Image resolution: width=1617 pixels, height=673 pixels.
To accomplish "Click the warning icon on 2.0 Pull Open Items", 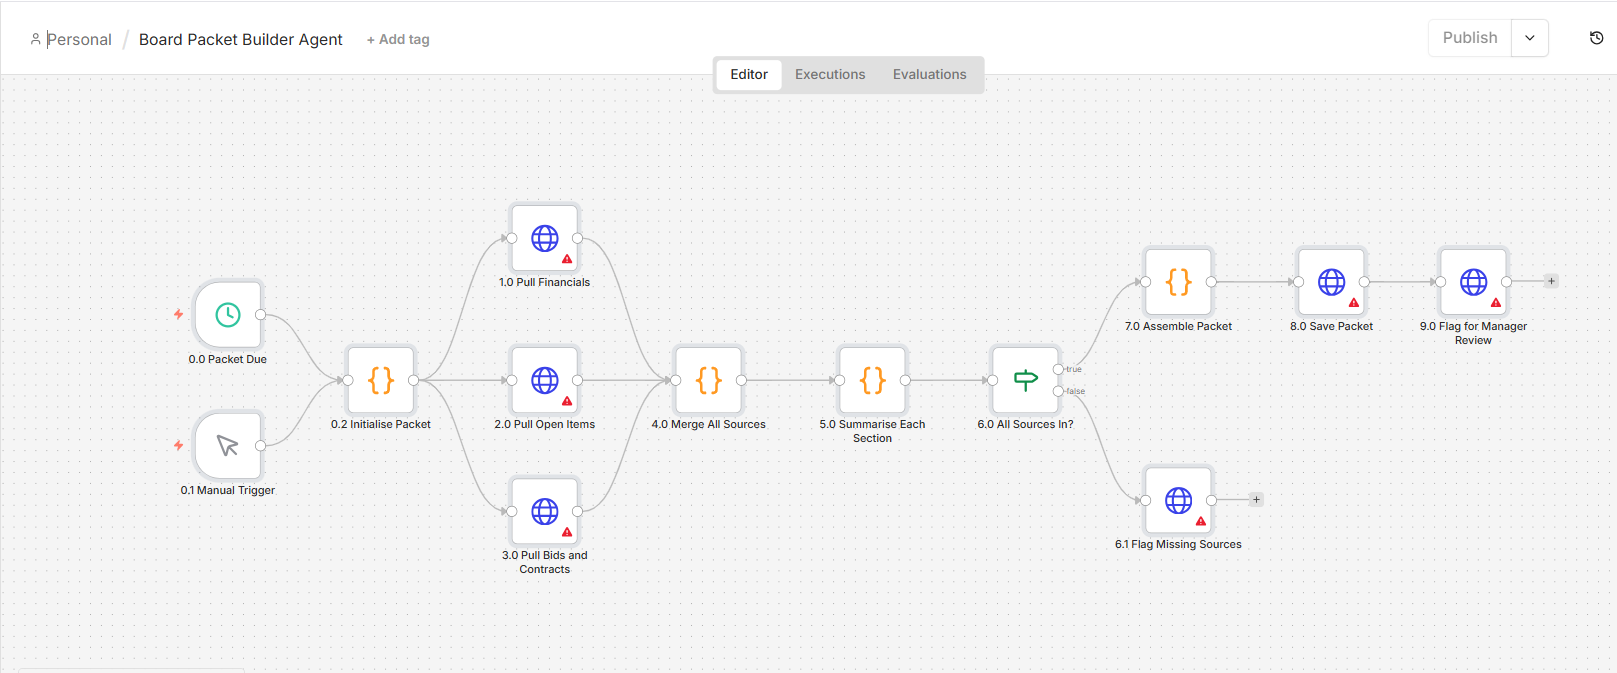I will (567, 401).
